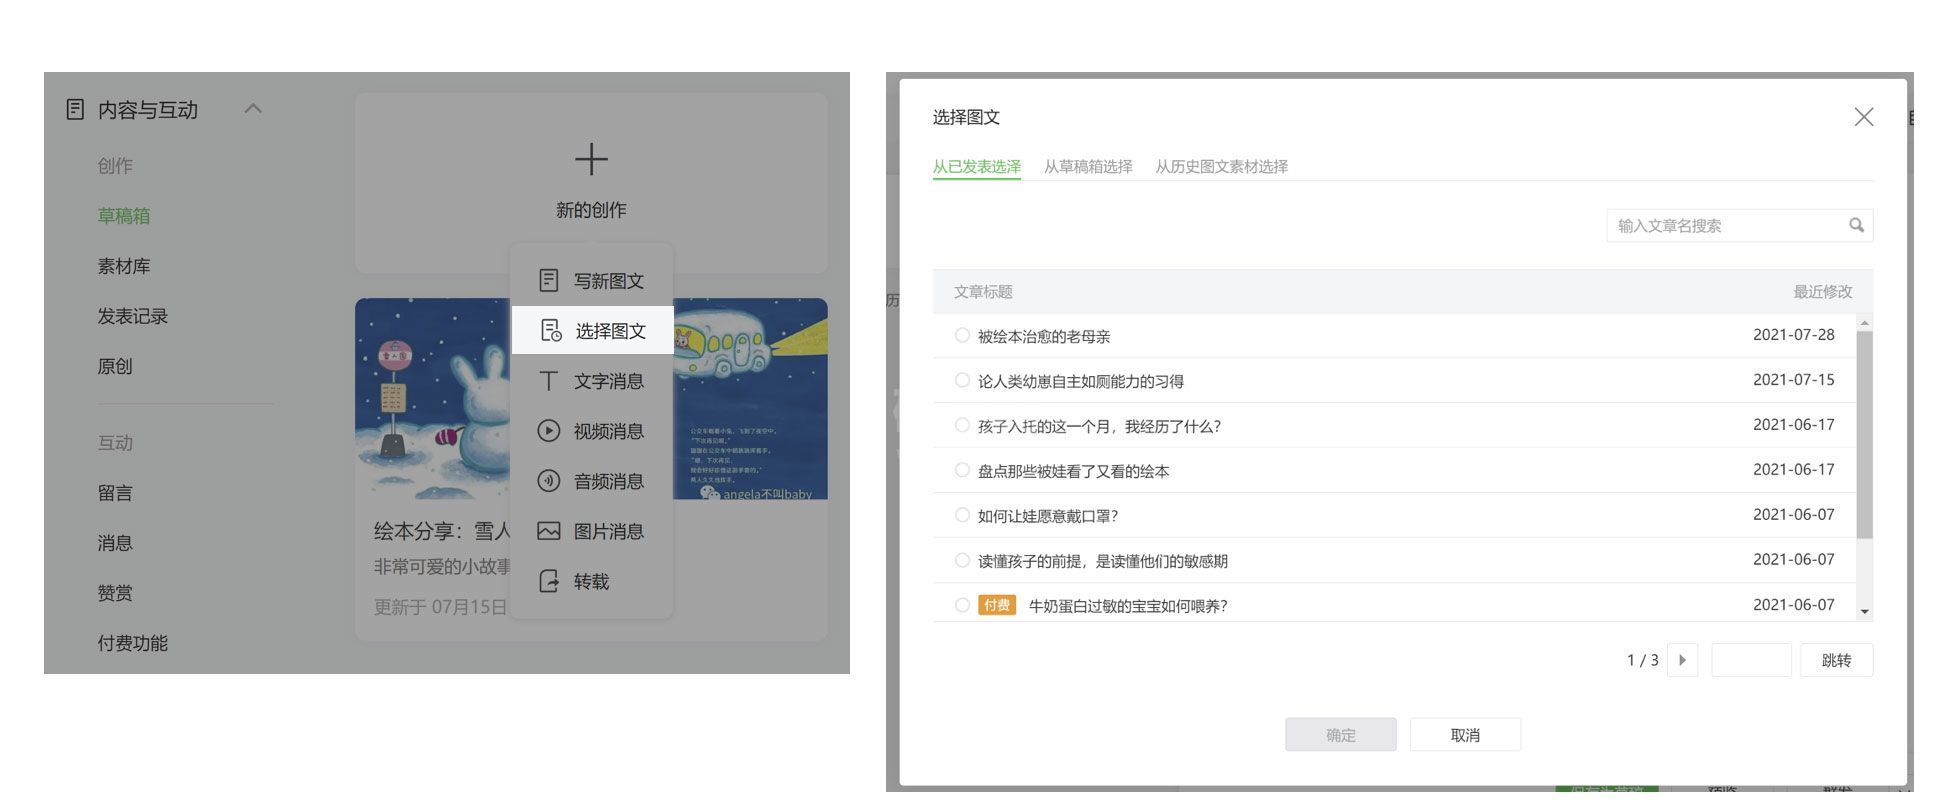Click the bus illustration draft thumbnail

click(750, 398)
